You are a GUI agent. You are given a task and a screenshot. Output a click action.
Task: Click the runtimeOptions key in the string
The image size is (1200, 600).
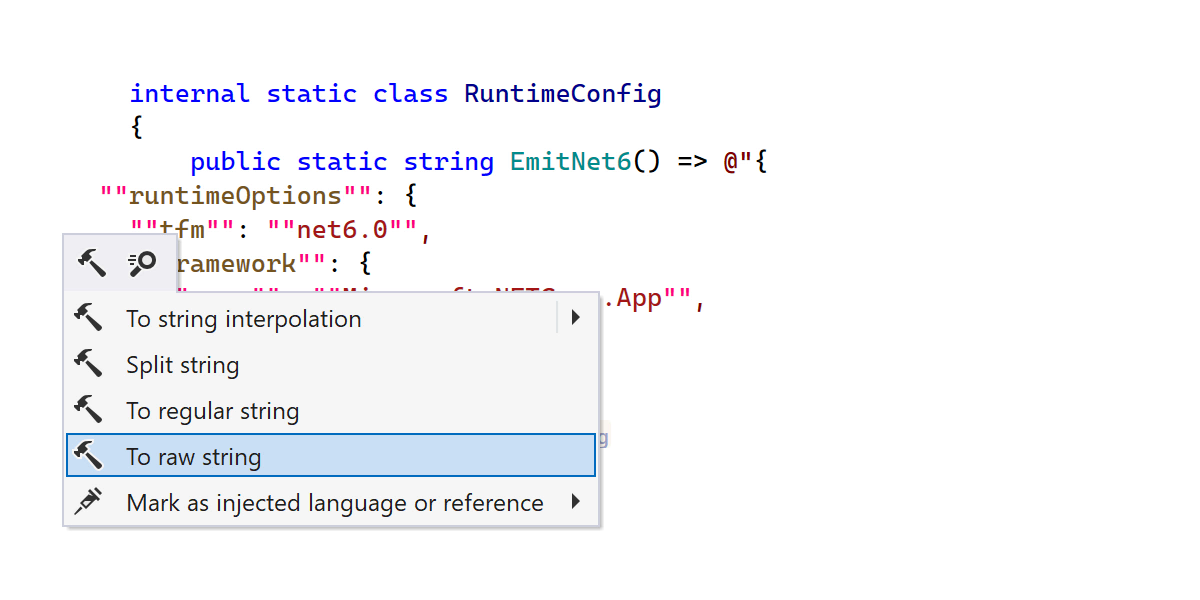click(x=235, y=195)
